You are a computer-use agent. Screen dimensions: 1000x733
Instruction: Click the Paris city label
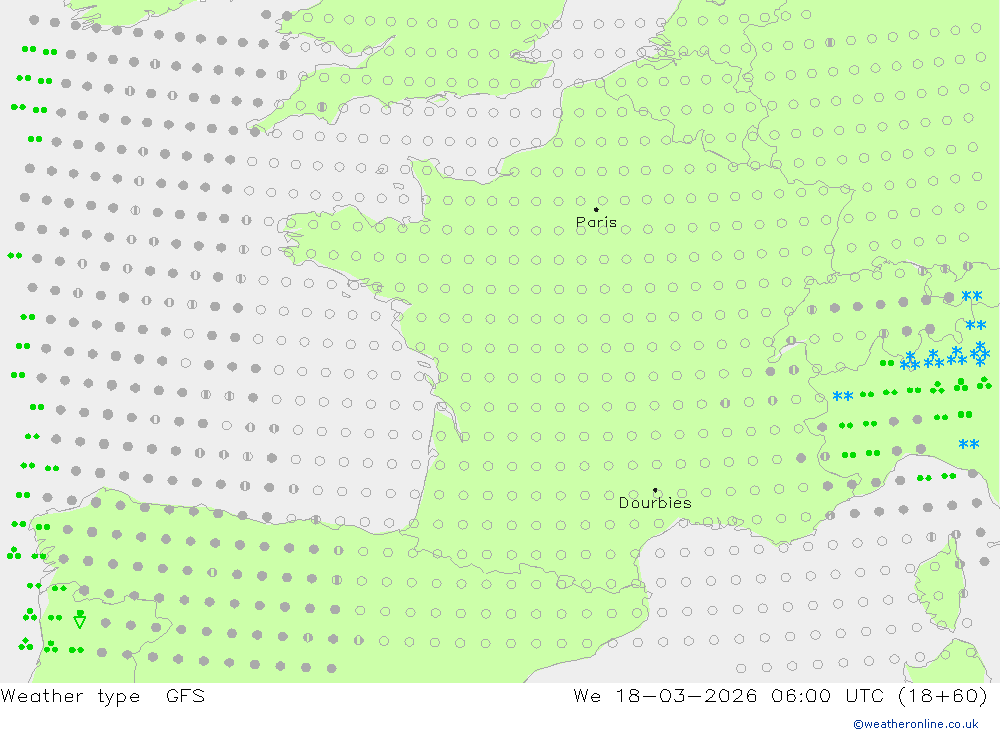596,222
